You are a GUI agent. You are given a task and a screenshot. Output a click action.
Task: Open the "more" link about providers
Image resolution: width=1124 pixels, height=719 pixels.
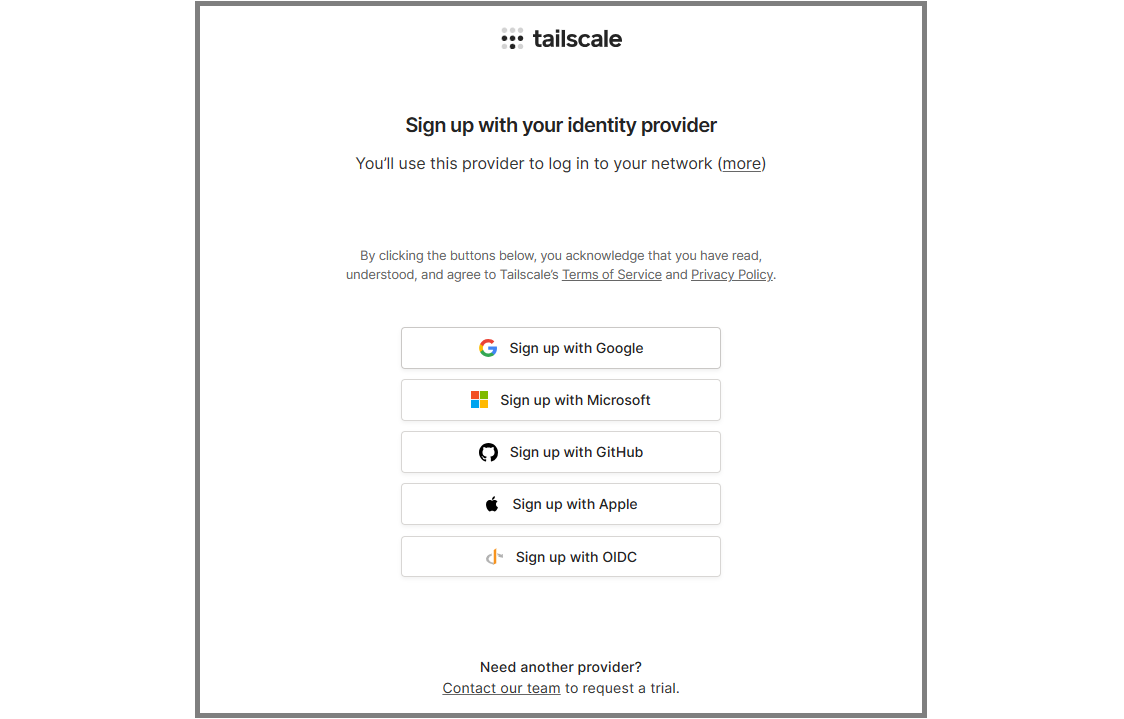741,164
